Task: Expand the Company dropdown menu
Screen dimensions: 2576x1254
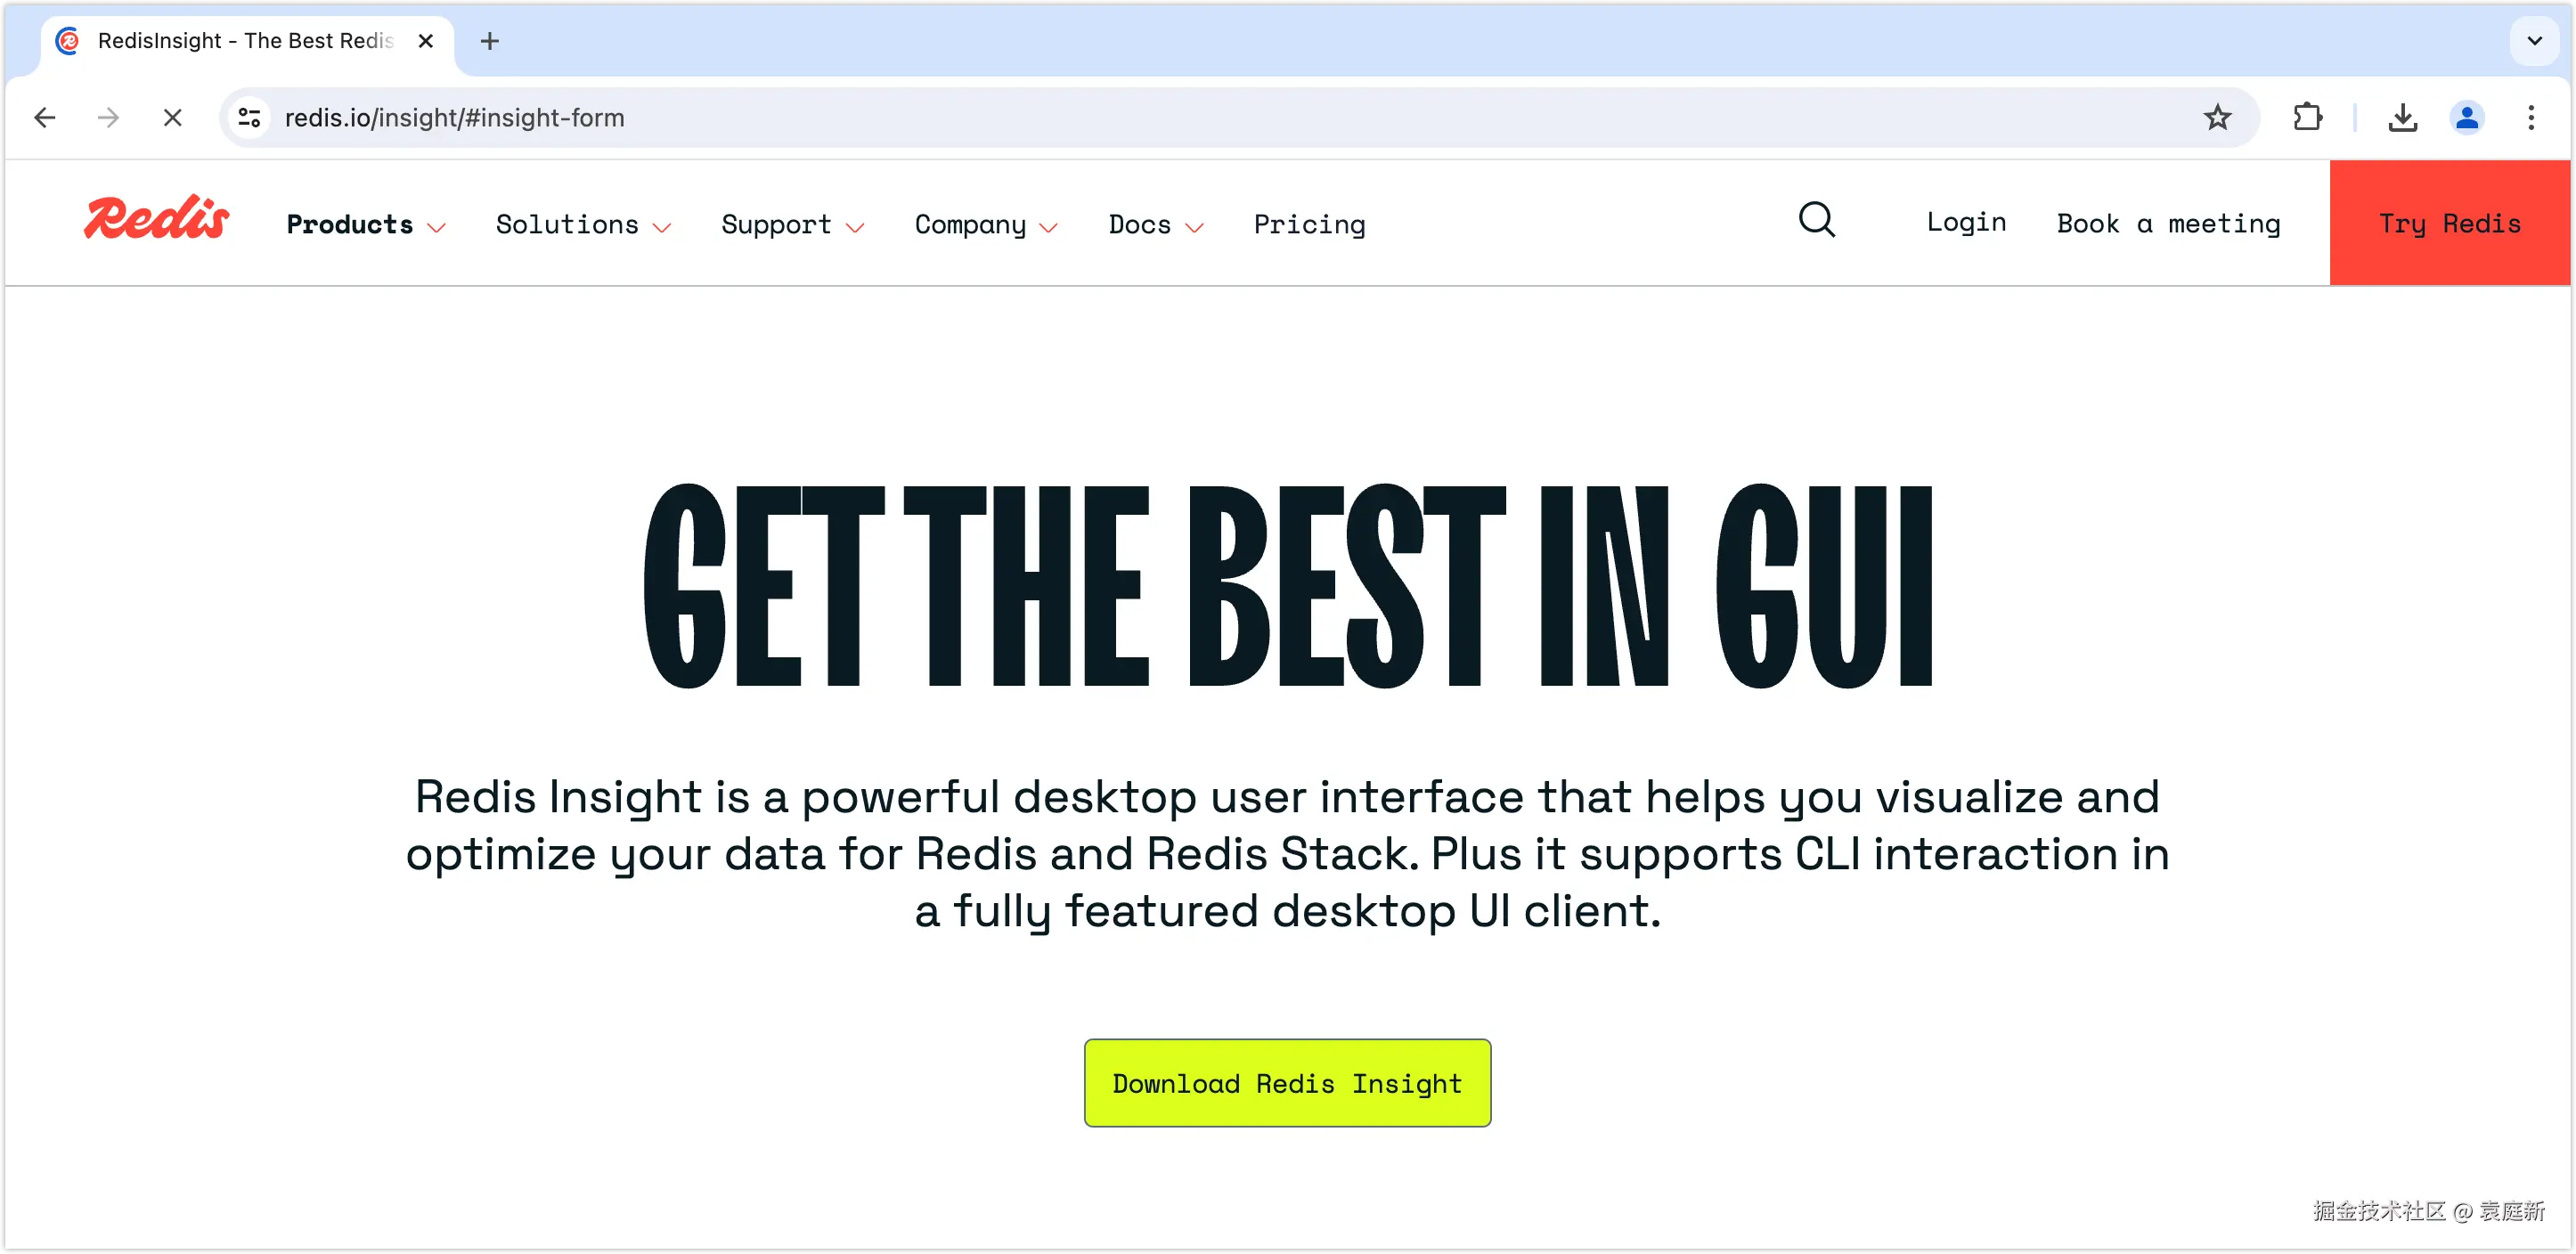Action: [985, 225]
